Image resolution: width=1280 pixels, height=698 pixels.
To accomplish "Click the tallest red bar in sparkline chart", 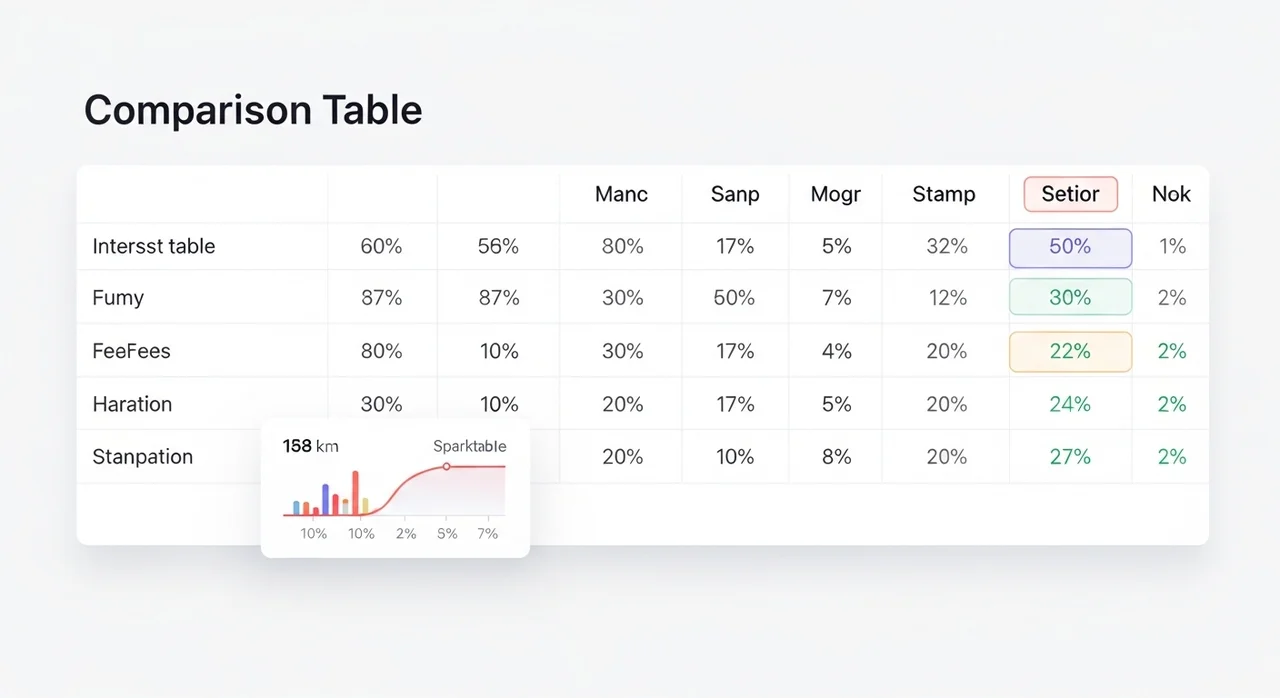I will point(355,492).
